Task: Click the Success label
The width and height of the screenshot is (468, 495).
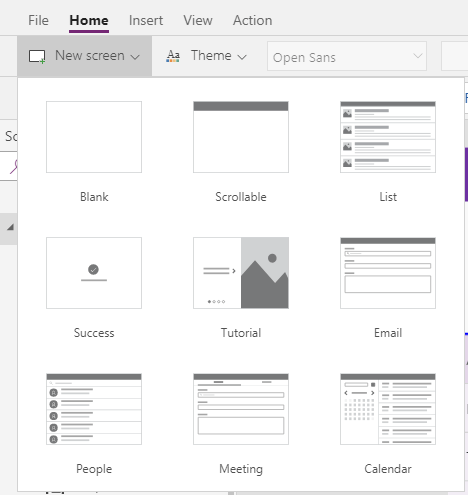Action: [x=94, y=333]
